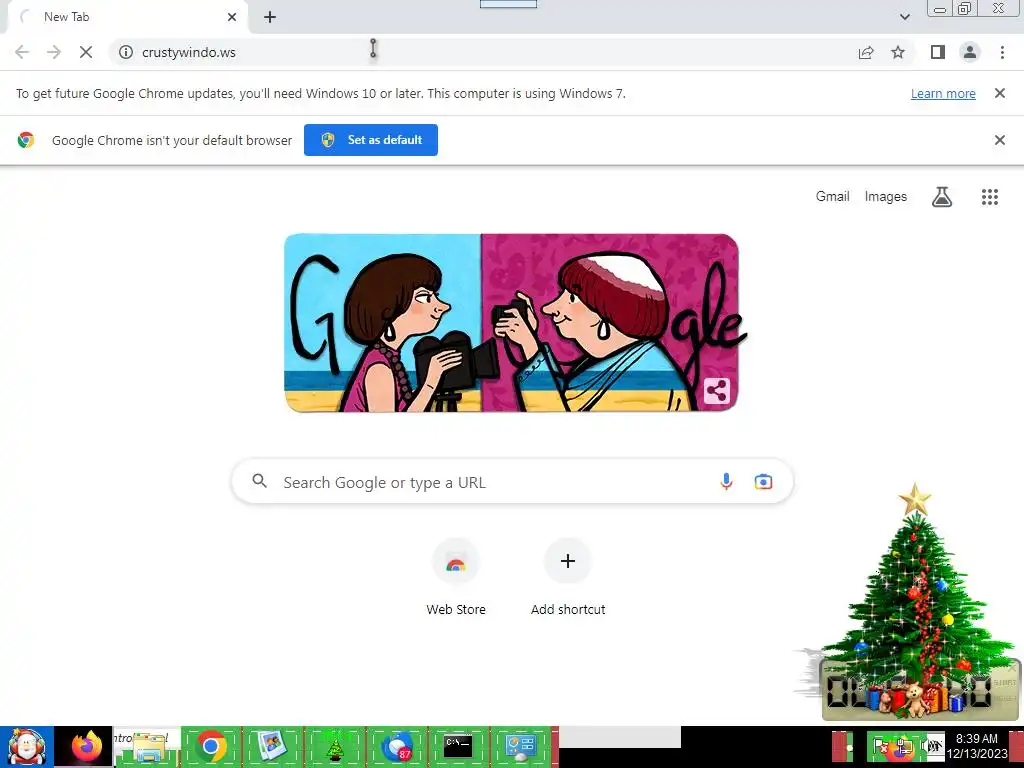Open Web Store shortcut

click(456, 577)
